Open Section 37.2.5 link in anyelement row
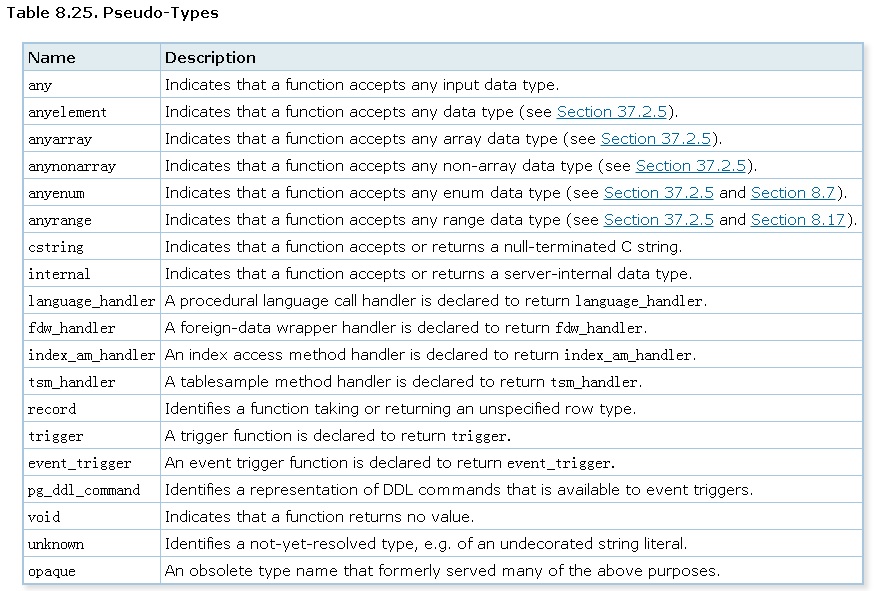The height and width of the screenshot is (591, 876). coord(612,112)
